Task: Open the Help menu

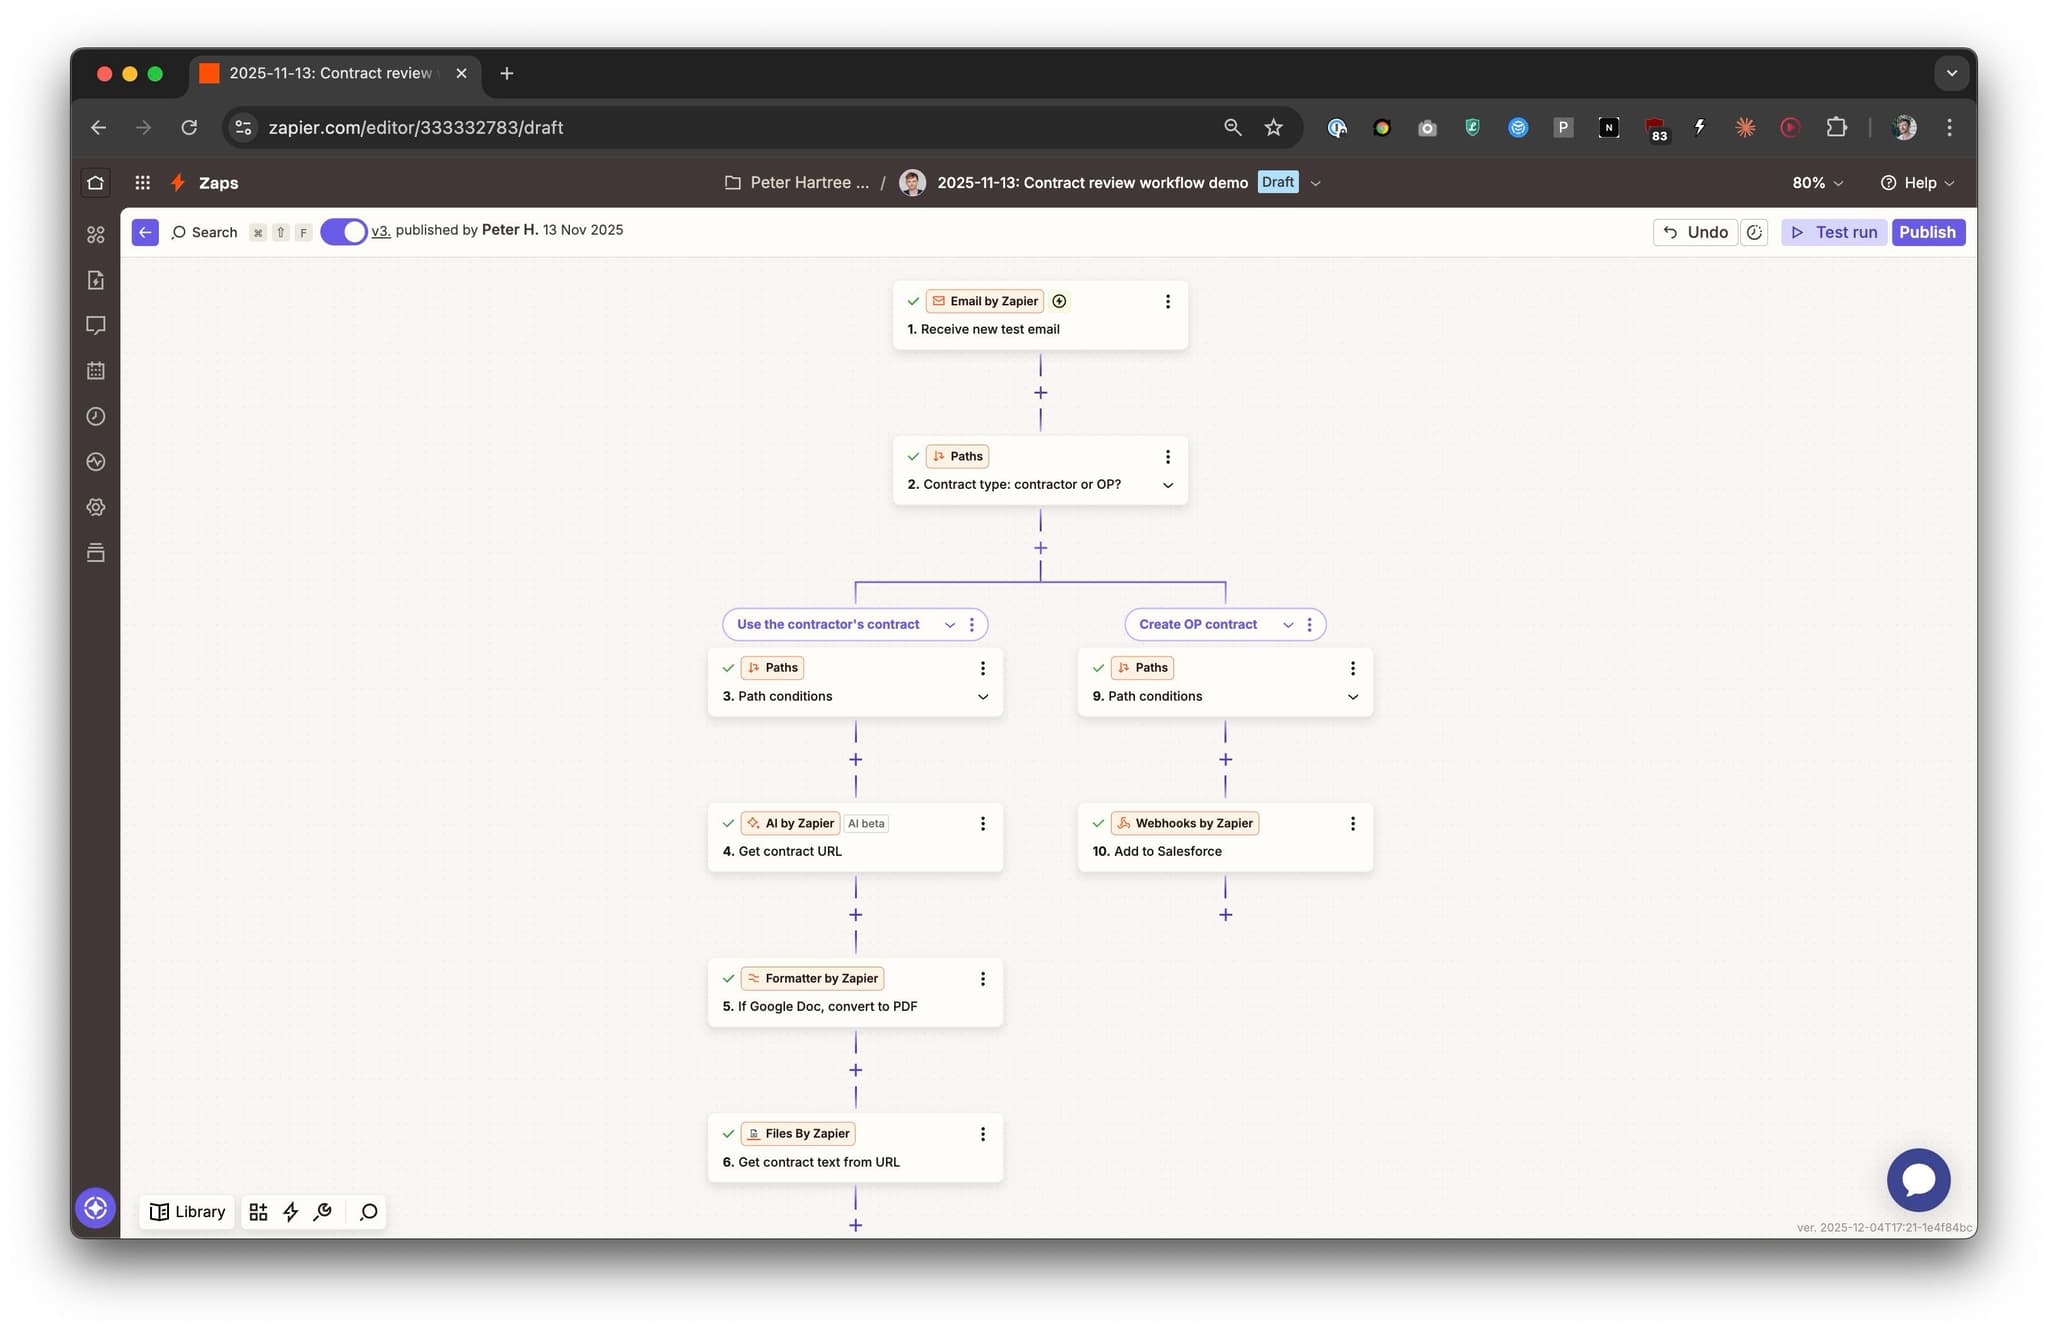Action: tap(1917, 182)
